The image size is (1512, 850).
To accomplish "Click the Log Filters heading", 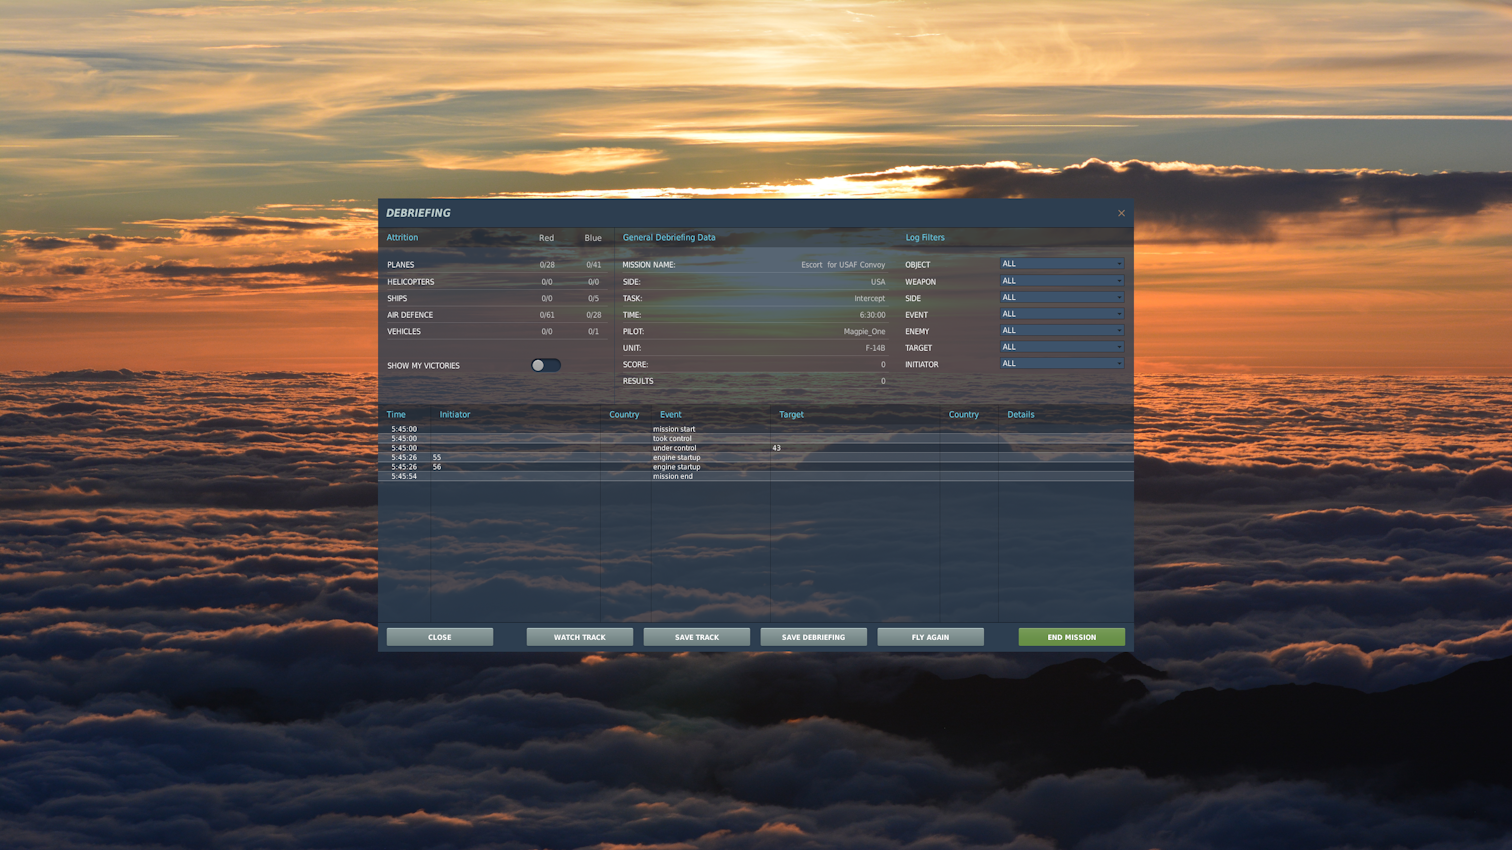I will click(x=925, y=237).
